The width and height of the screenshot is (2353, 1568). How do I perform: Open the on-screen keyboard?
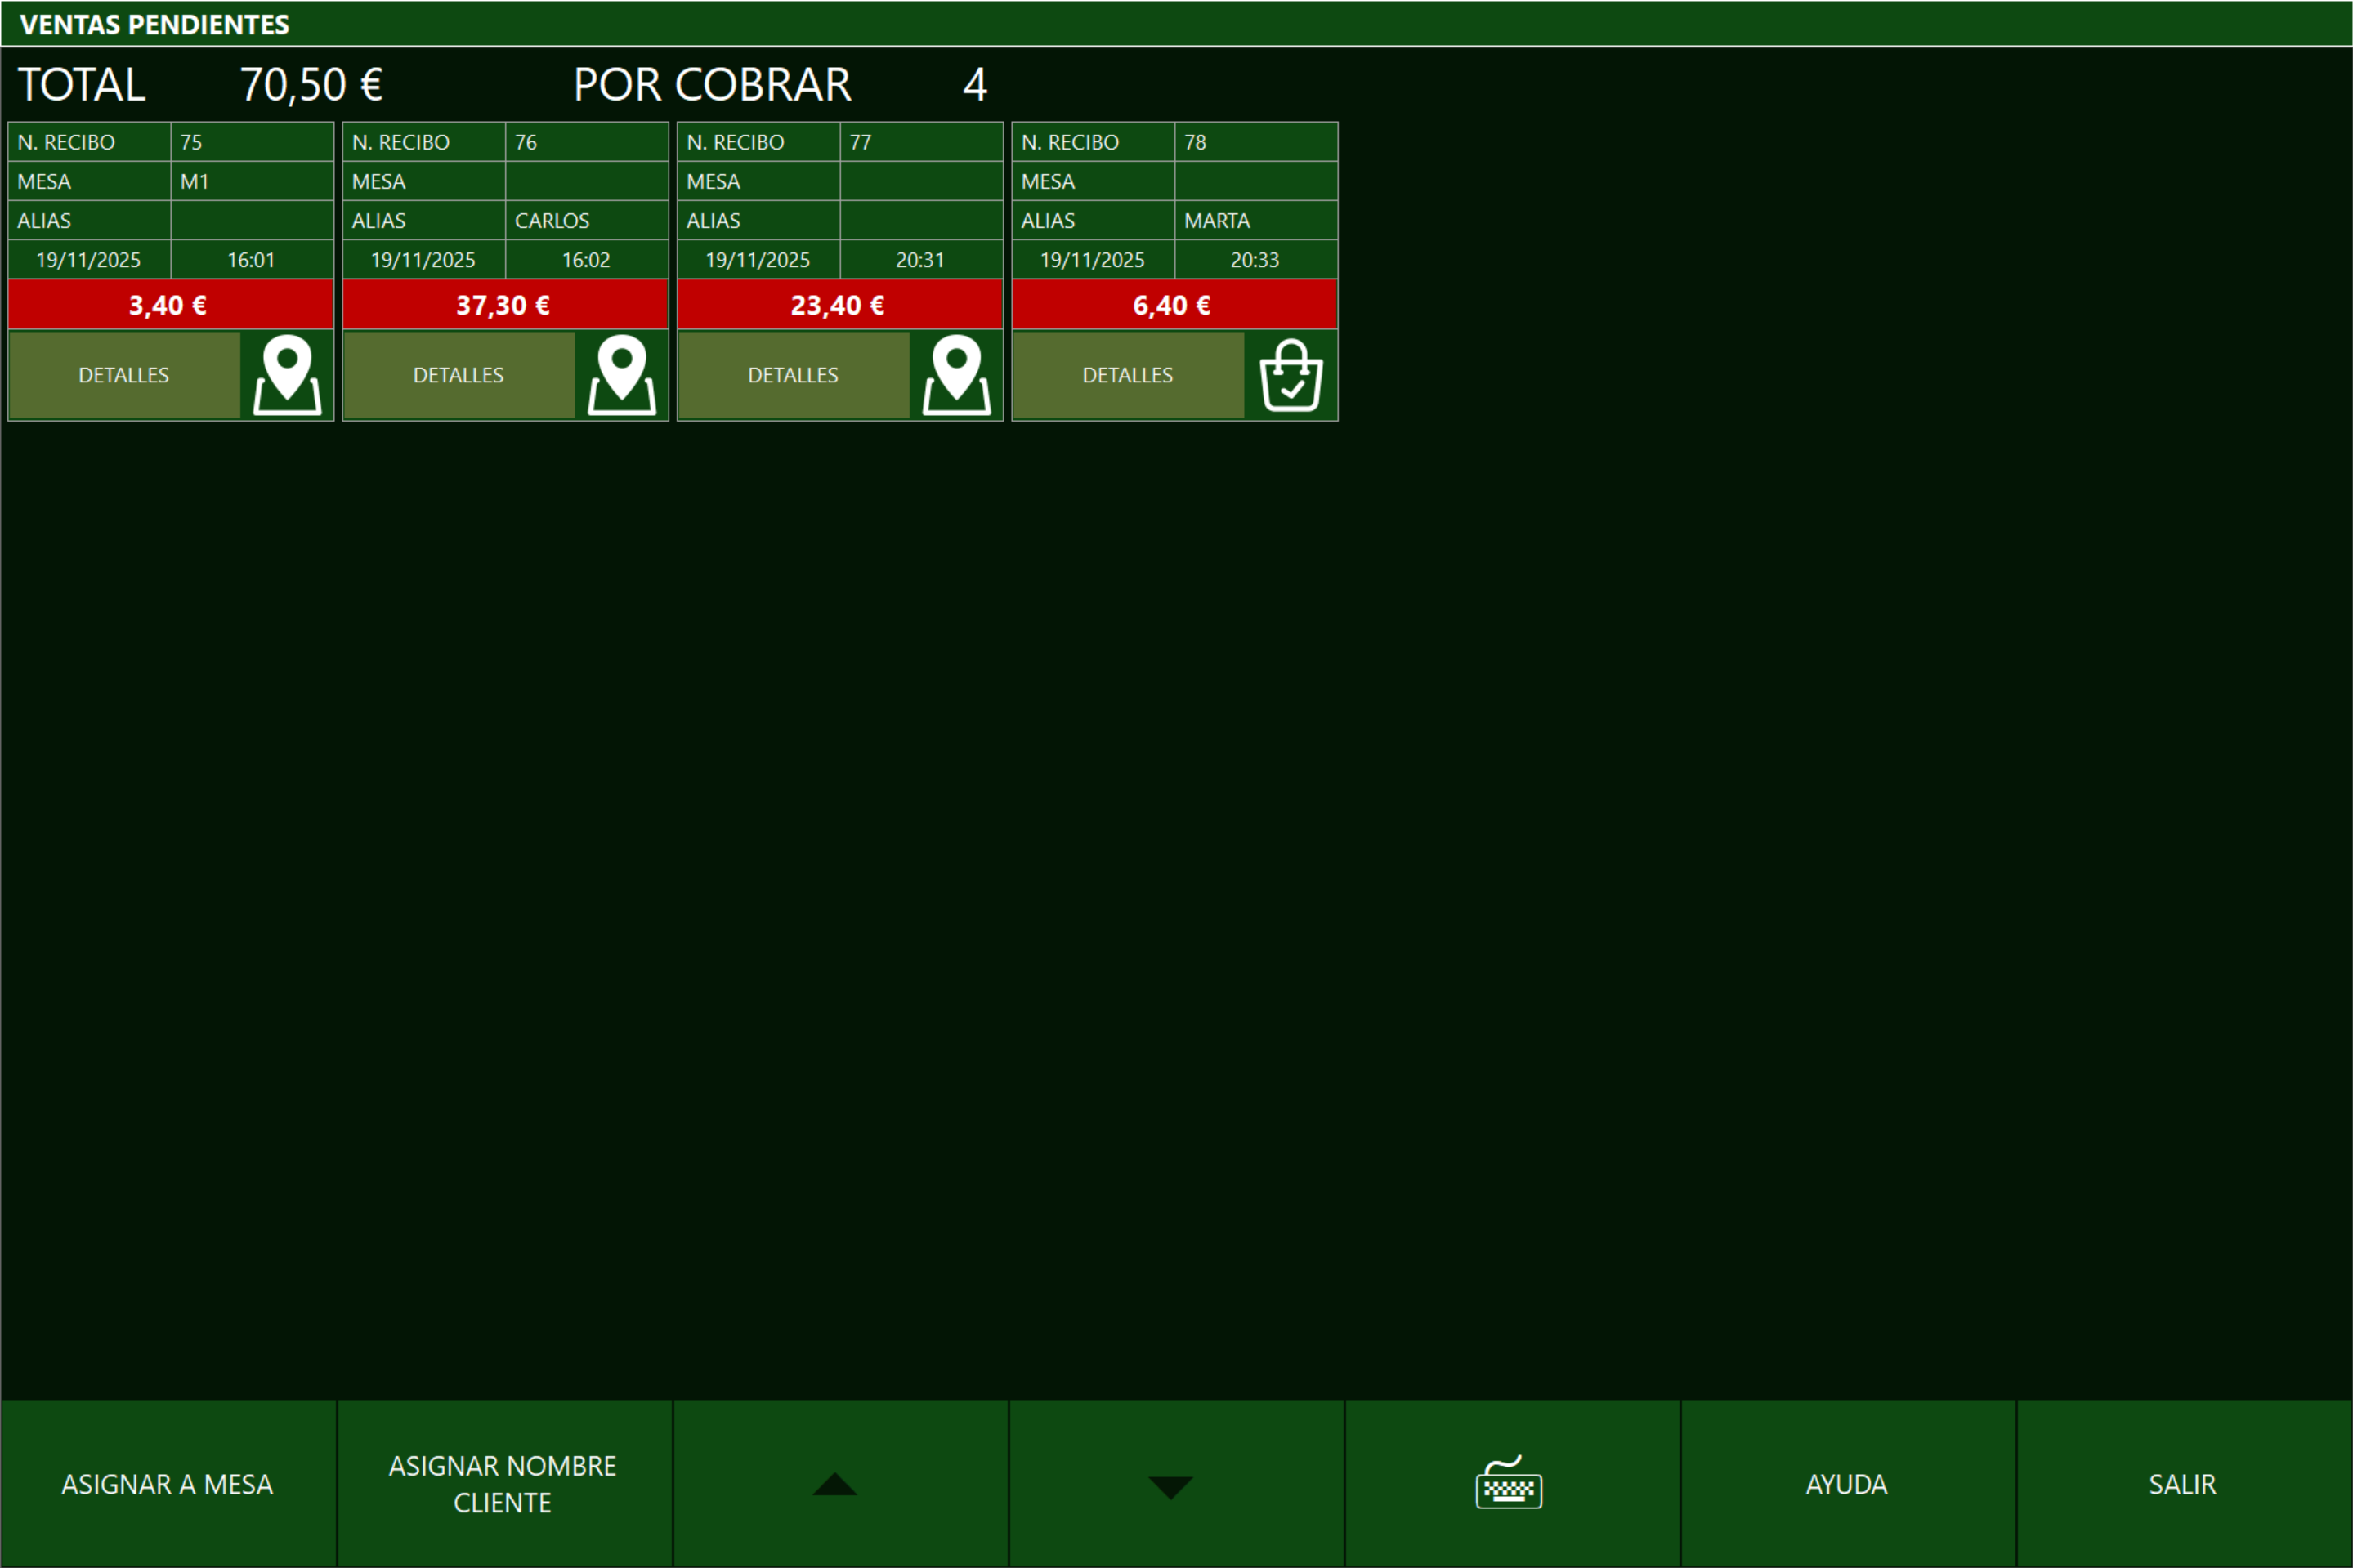pyautogui.click(x=1510, y=1484)
